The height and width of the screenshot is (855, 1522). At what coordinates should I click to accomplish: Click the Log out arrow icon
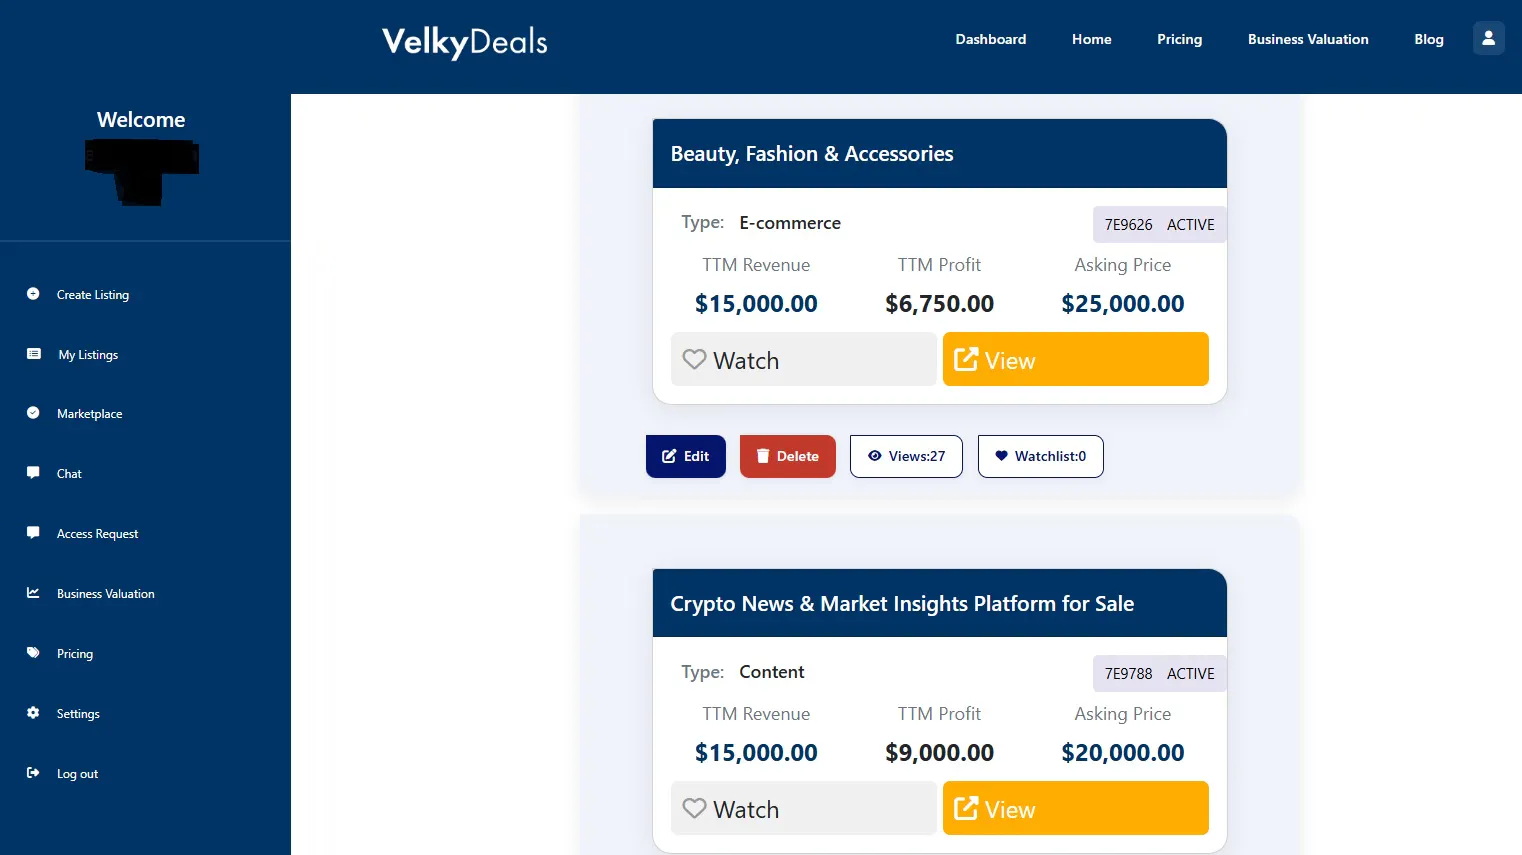pyautogui.click(x=33, y=773)
